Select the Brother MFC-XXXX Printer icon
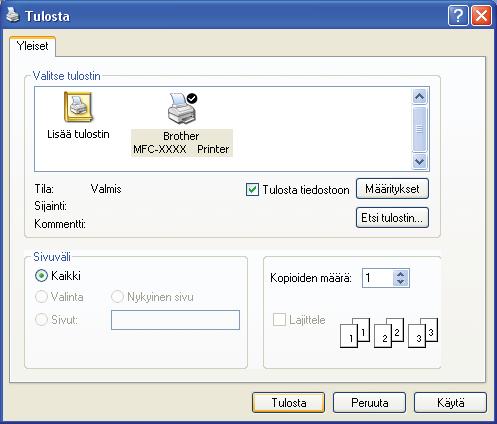The width and height of the screenshot is (497, 424). [182, 108]
